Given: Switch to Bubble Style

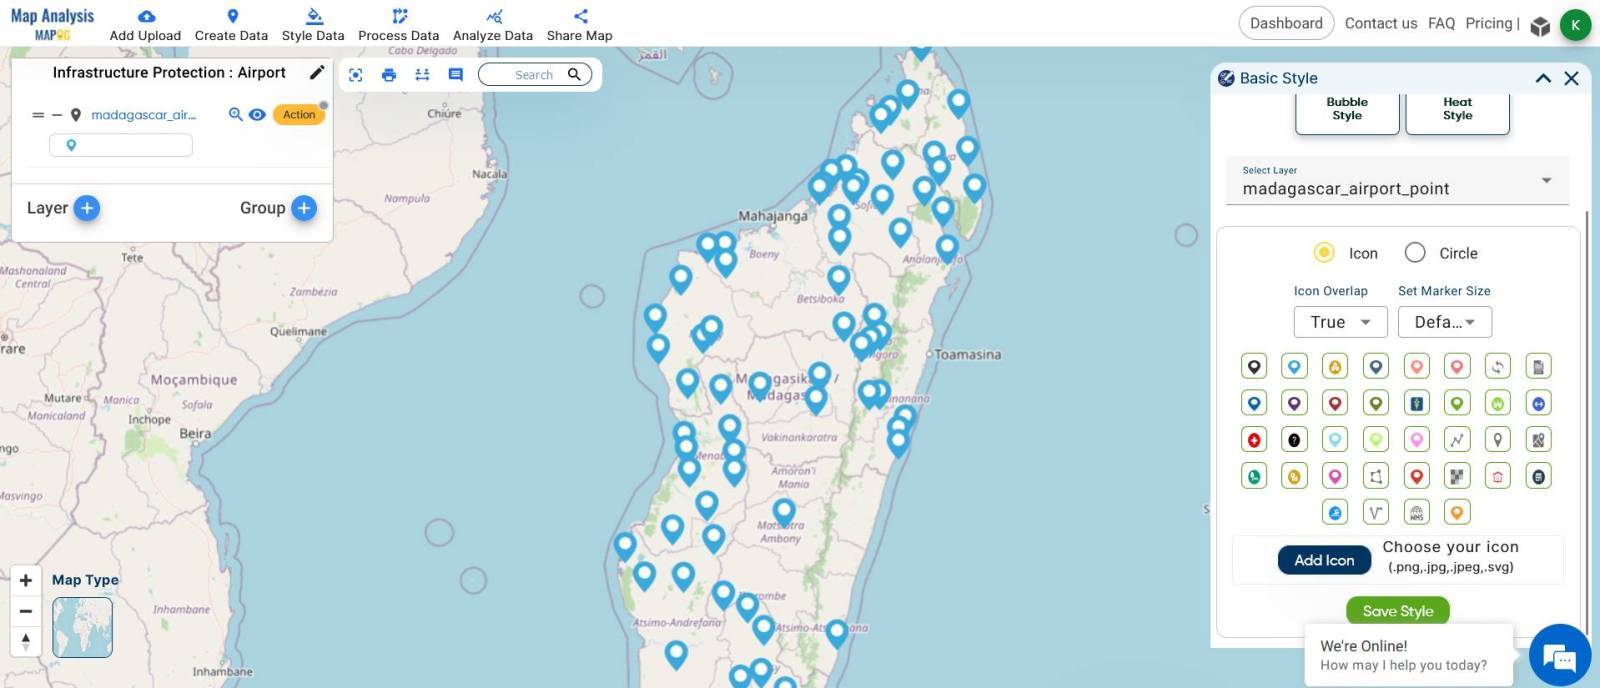Looking at the screenshot, I should tap(1347, 112).
